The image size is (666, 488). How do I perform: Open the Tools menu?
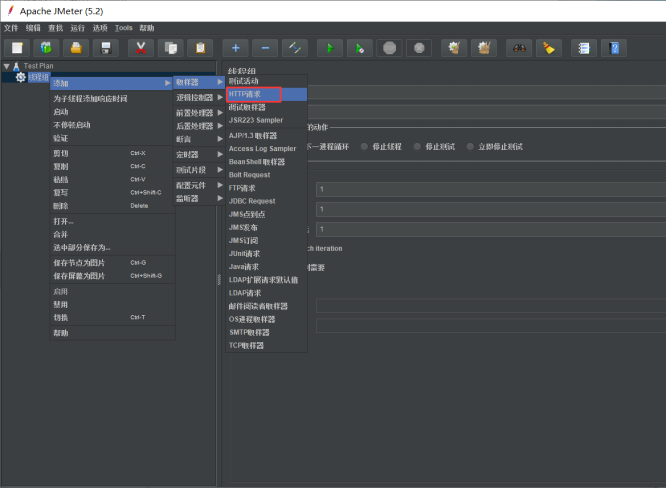tap(123, 28)
